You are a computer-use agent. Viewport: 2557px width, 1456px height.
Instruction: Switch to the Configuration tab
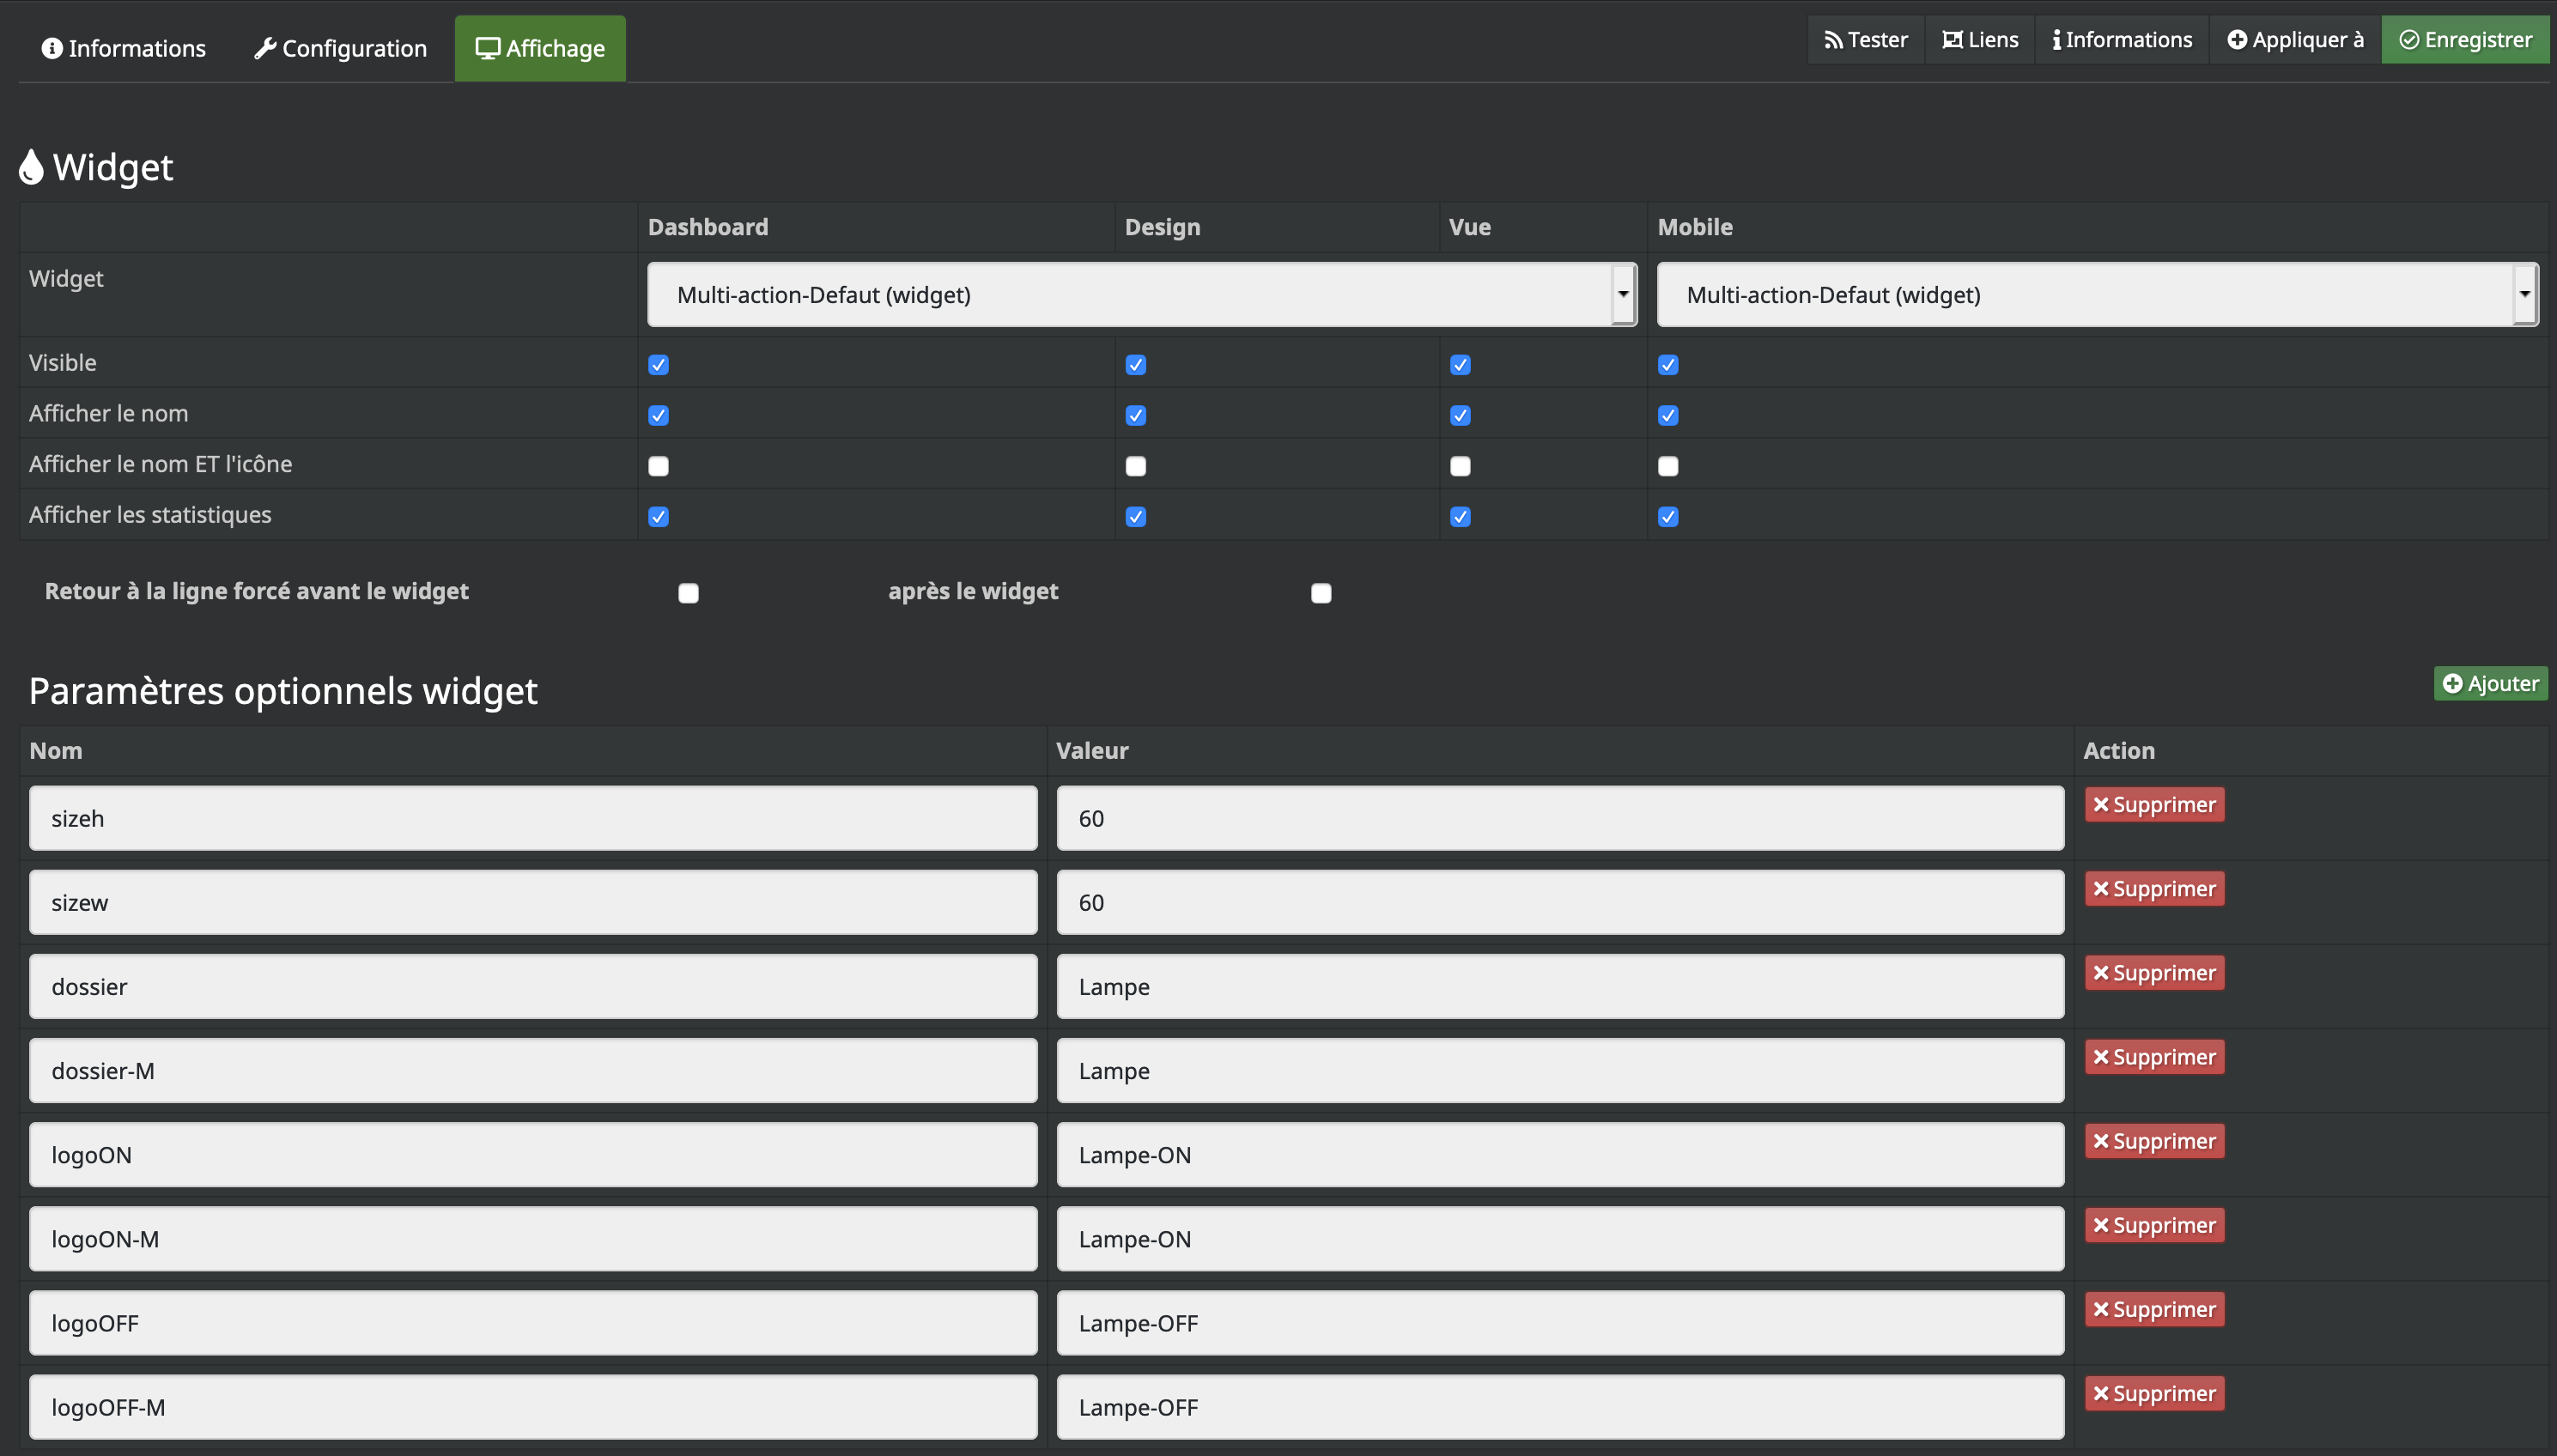pyautogui.click(x=339, y=47)
